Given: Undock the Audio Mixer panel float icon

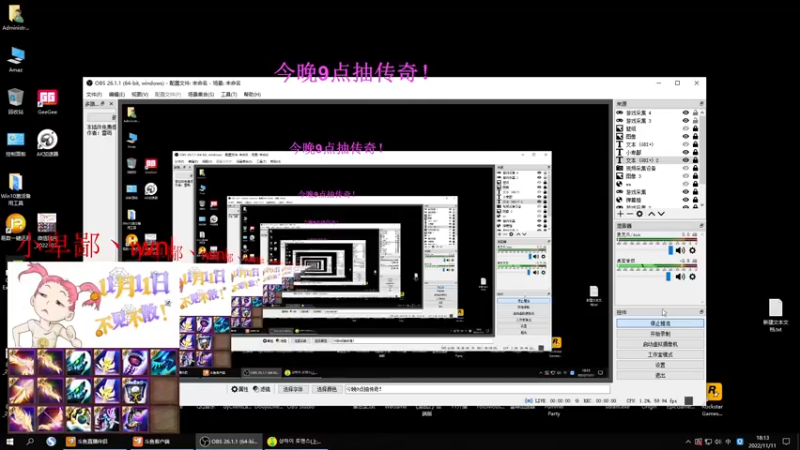Looking at the screenshot, I should pyautogui.click(x=702, y=226).
